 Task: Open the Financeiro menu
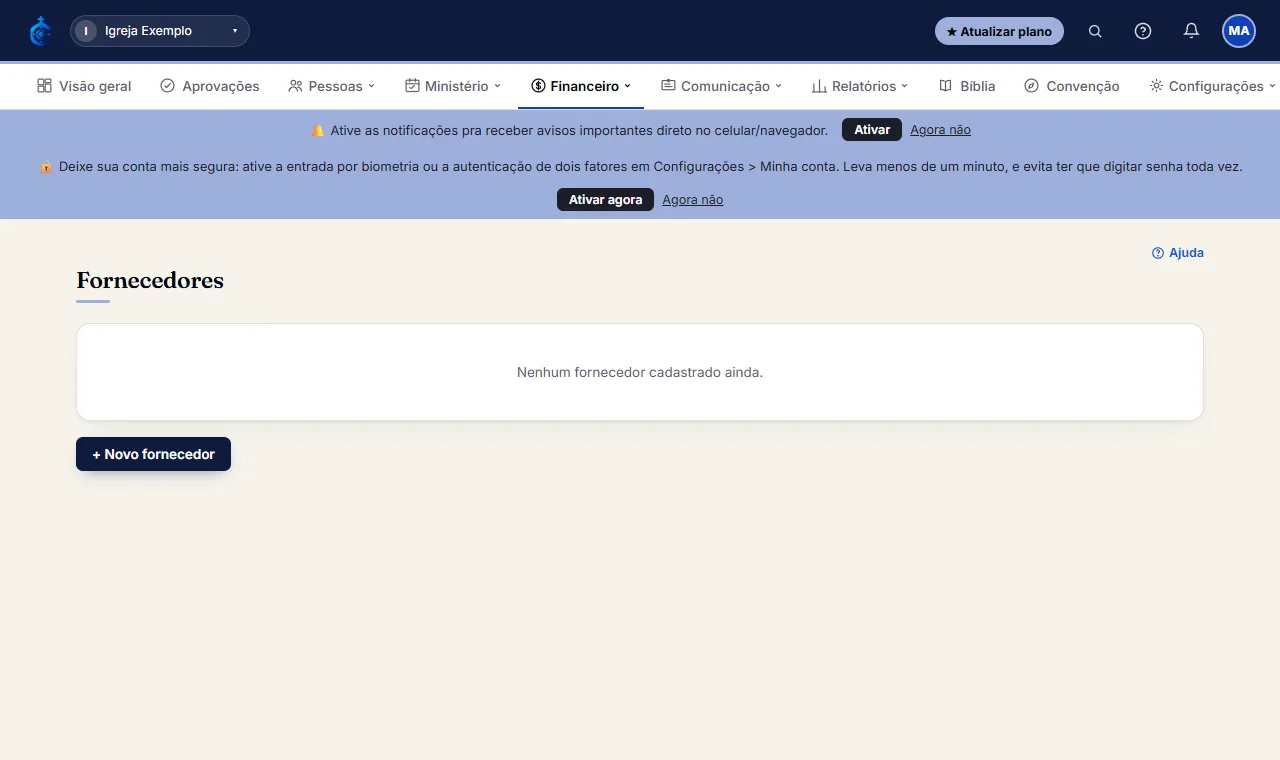[581, 86]
